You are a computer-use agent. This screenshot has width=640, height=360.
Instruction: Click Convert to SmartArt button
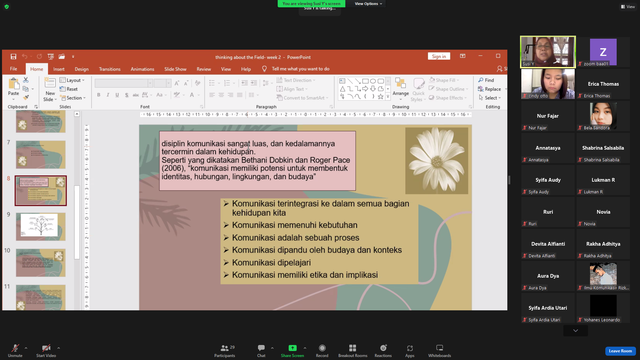(x=302, y=98)
